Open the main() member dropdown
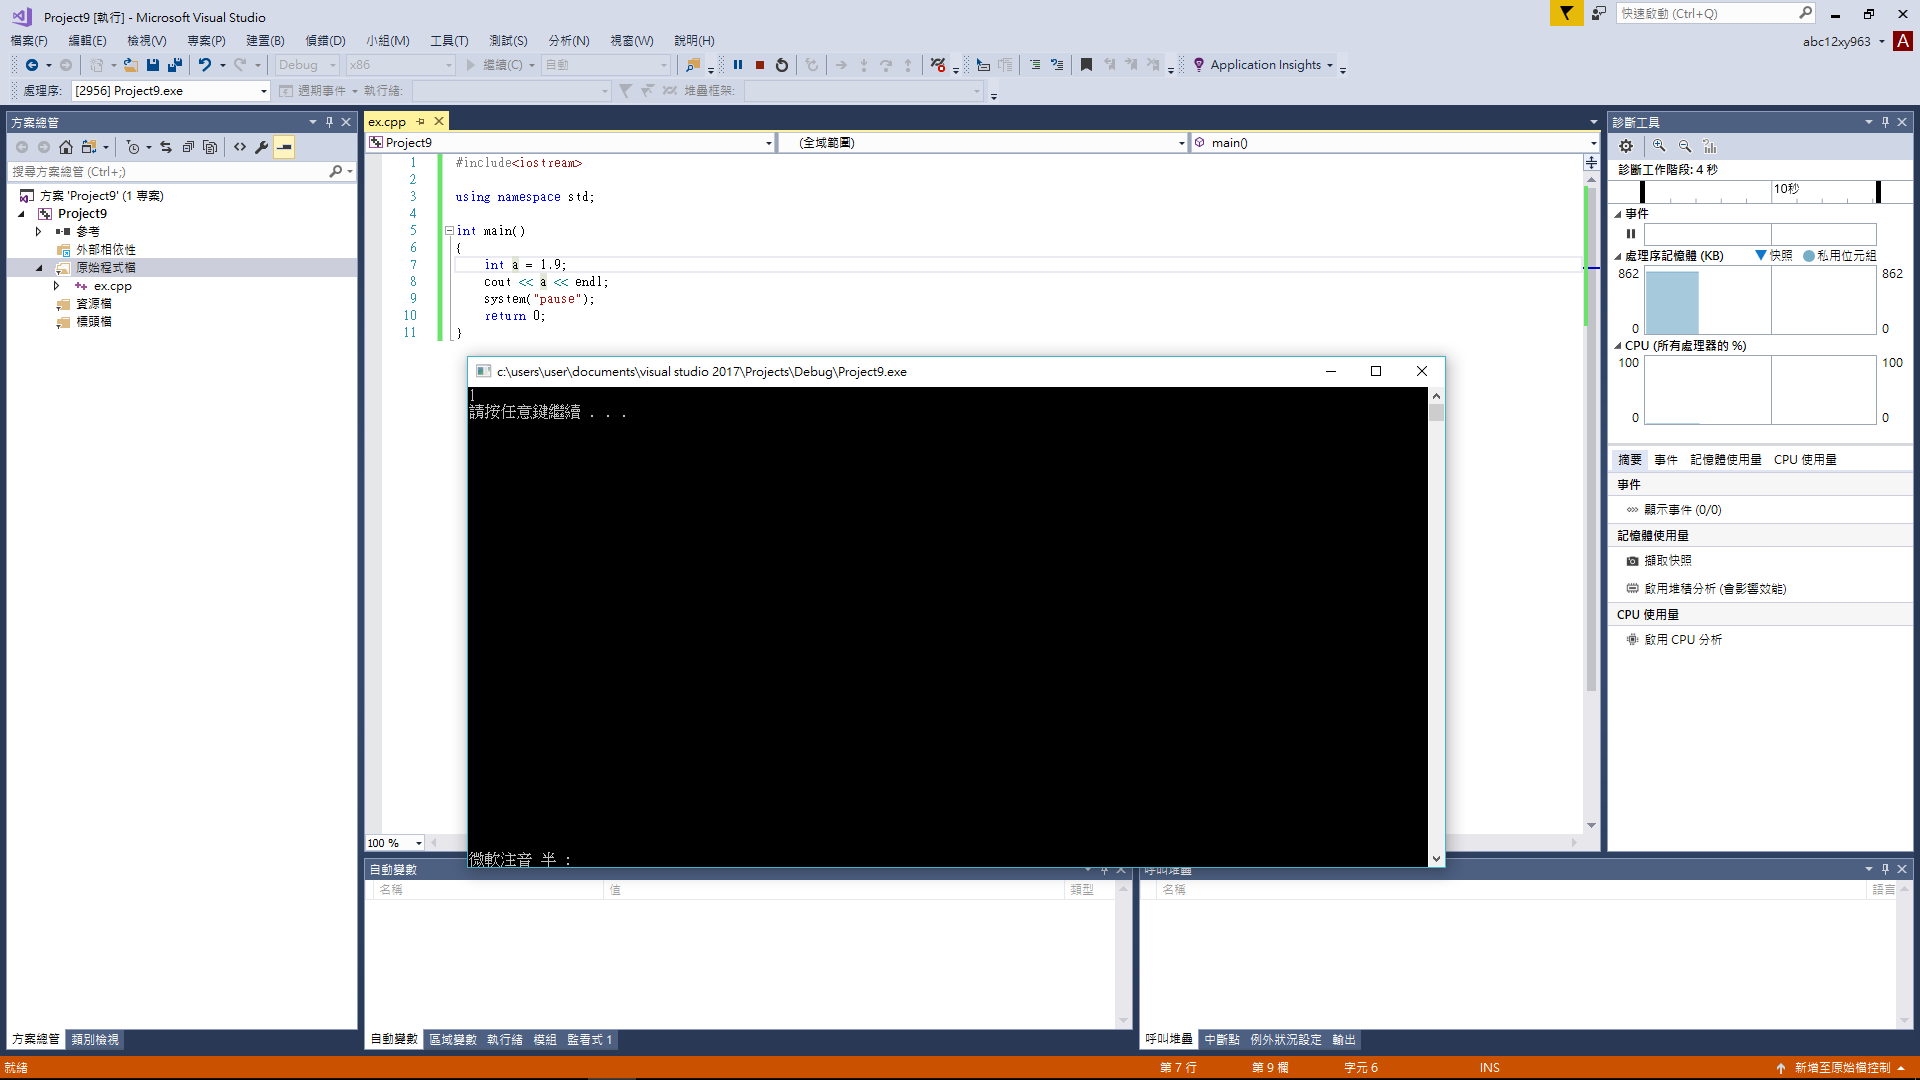 (1594, 143)
